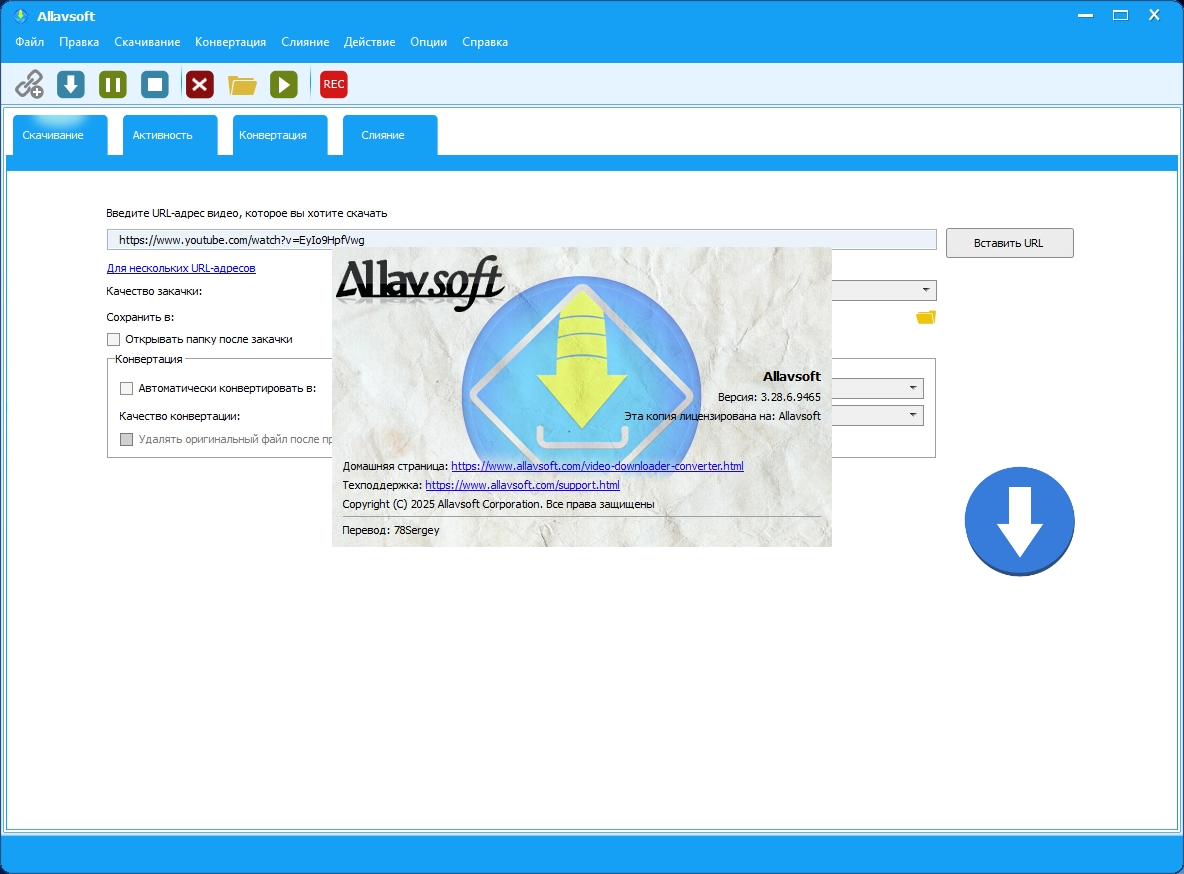This screenshot has height=874, width=1184.
Task: Open the Правка menu
Action: (x=79, y=42)
